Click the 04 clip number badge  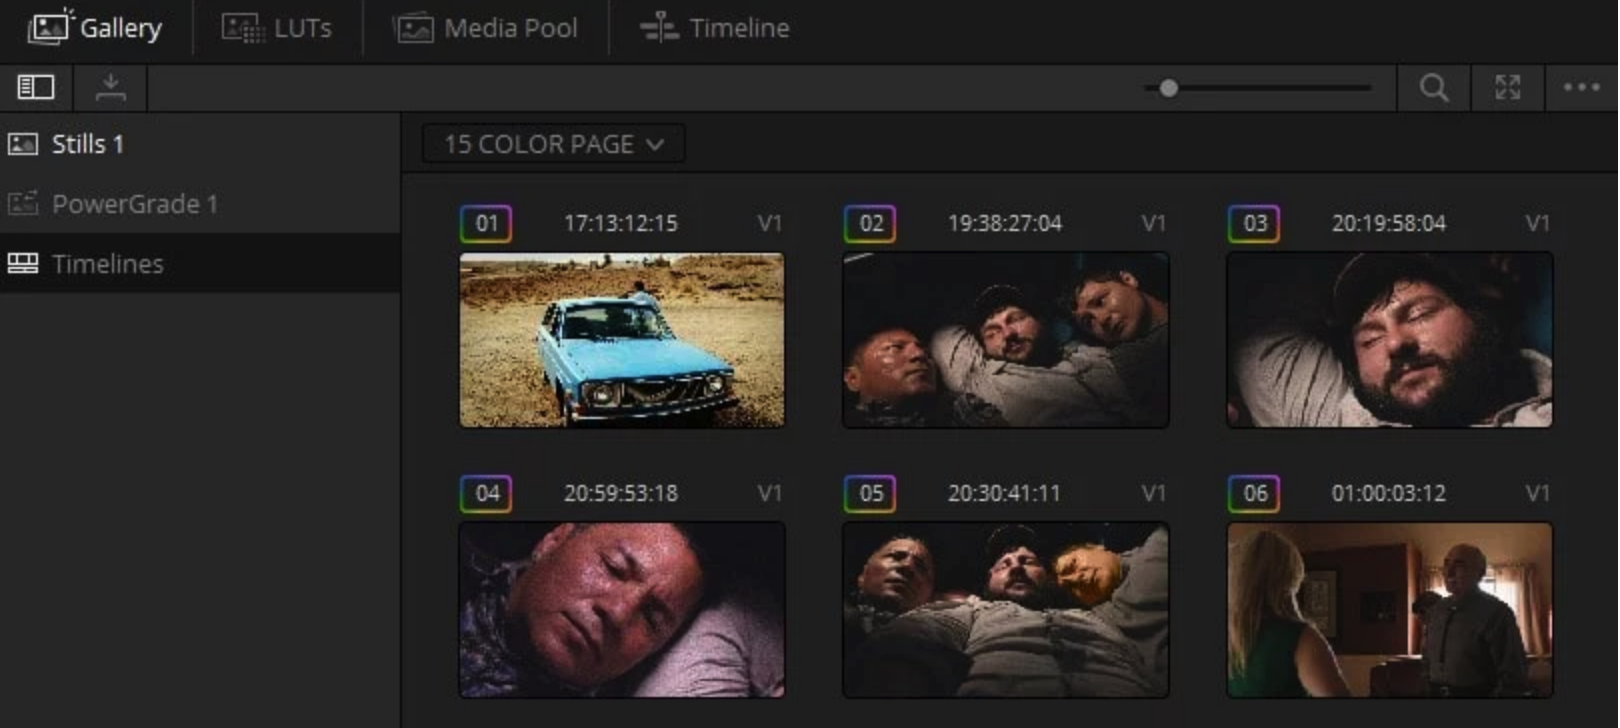pos(486,493)
